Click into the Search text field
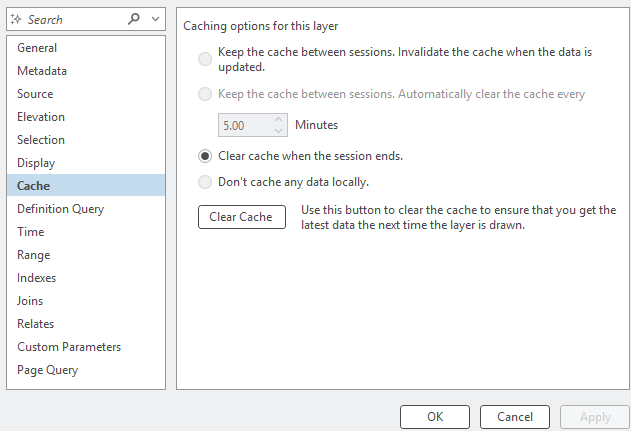This screenshot has height=431, width=631. pyautogui.click(x=74, y=19)
